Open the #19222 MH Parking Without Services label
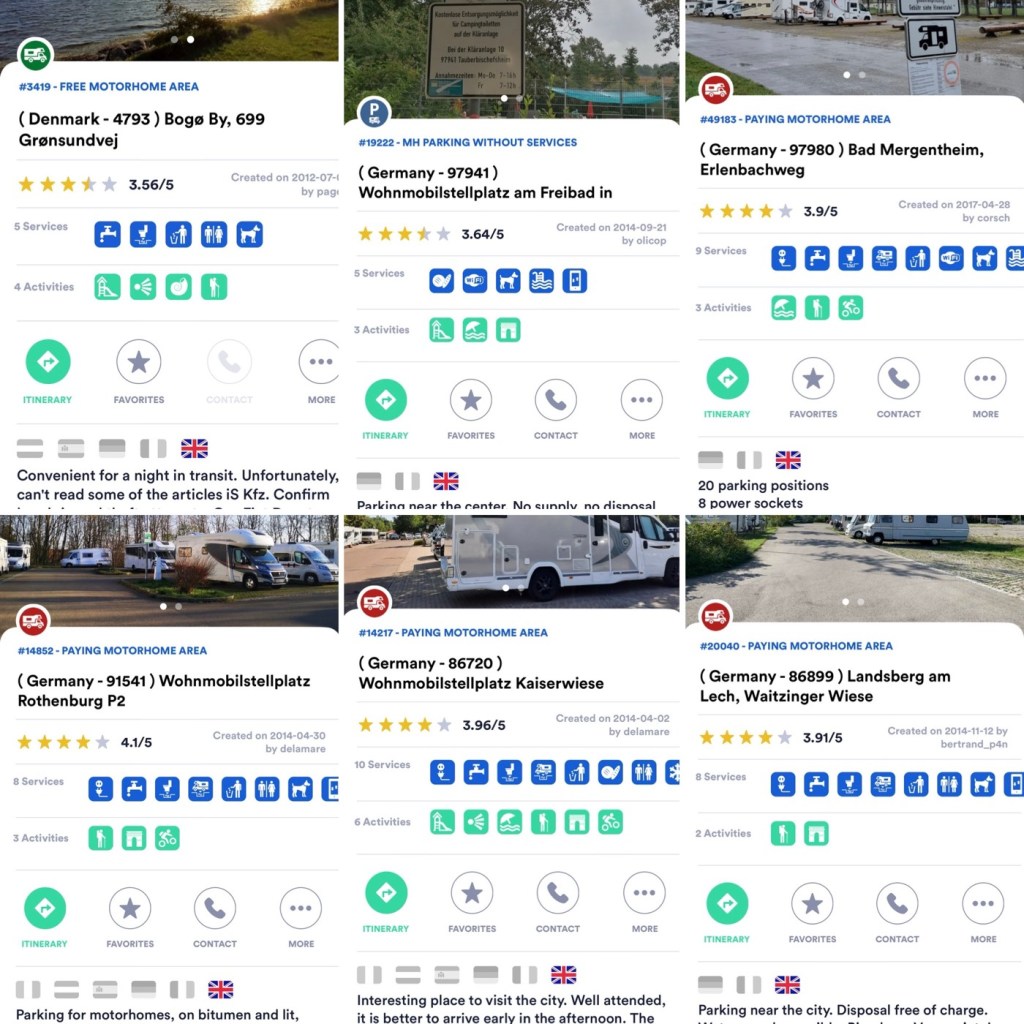The height and width of the screenshot is (1024, 1024). [x=468, y=142]
